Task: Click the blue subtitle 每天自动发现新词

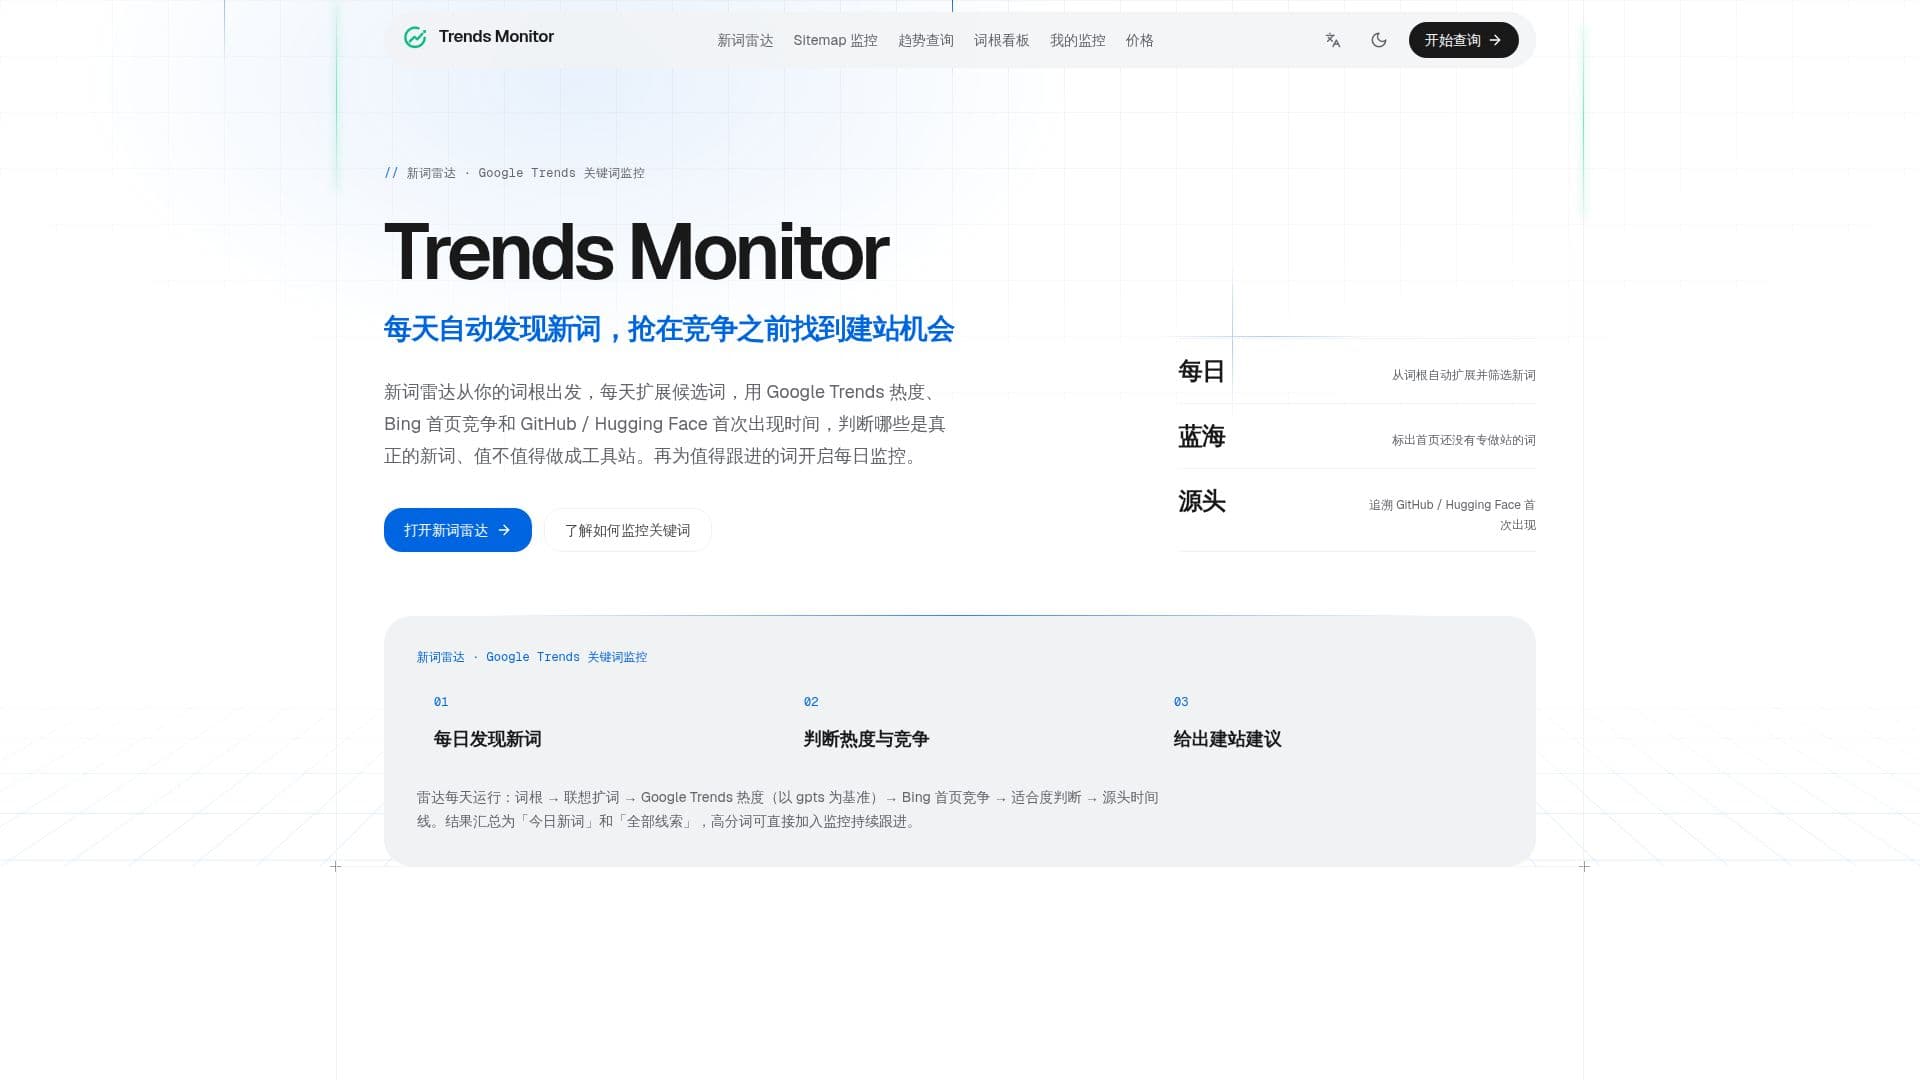Action: click(669, 329)
